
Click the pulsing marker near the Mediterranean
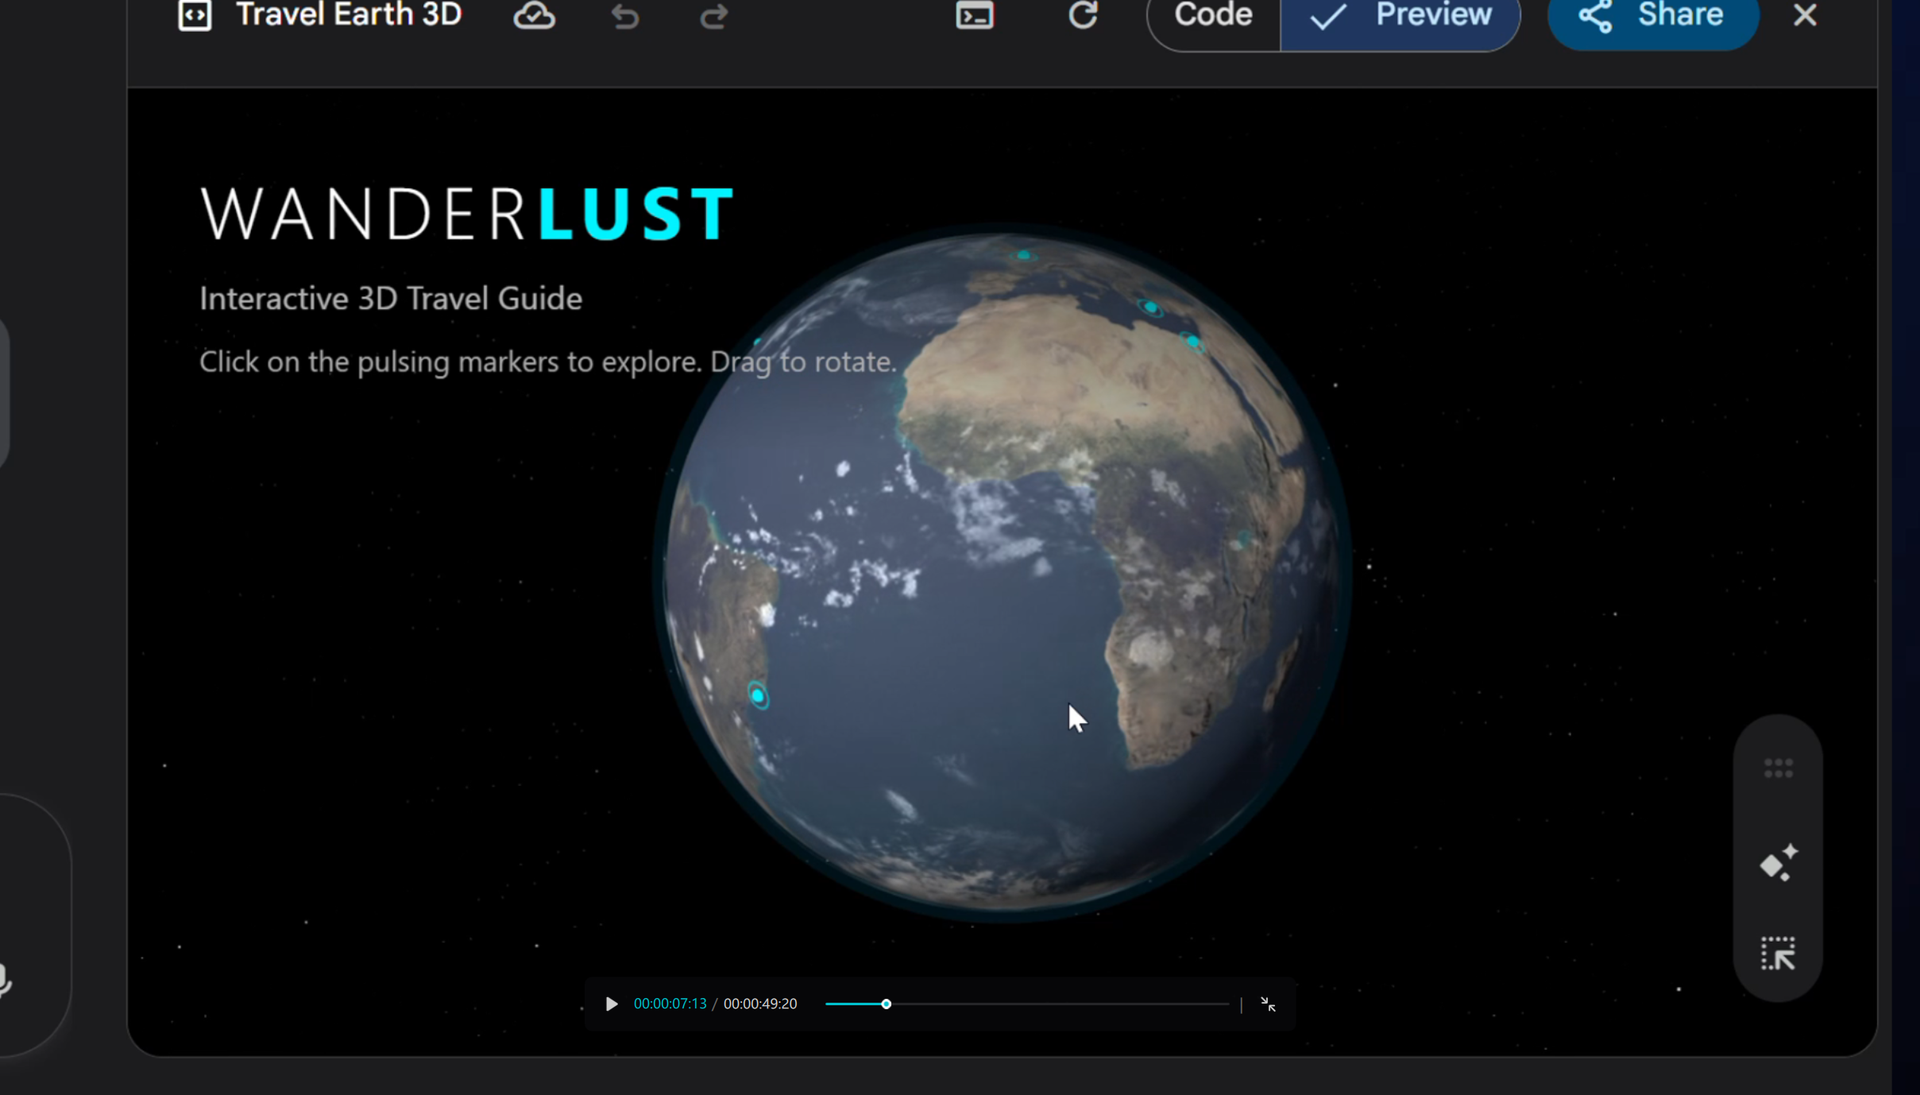[1151, 308]
